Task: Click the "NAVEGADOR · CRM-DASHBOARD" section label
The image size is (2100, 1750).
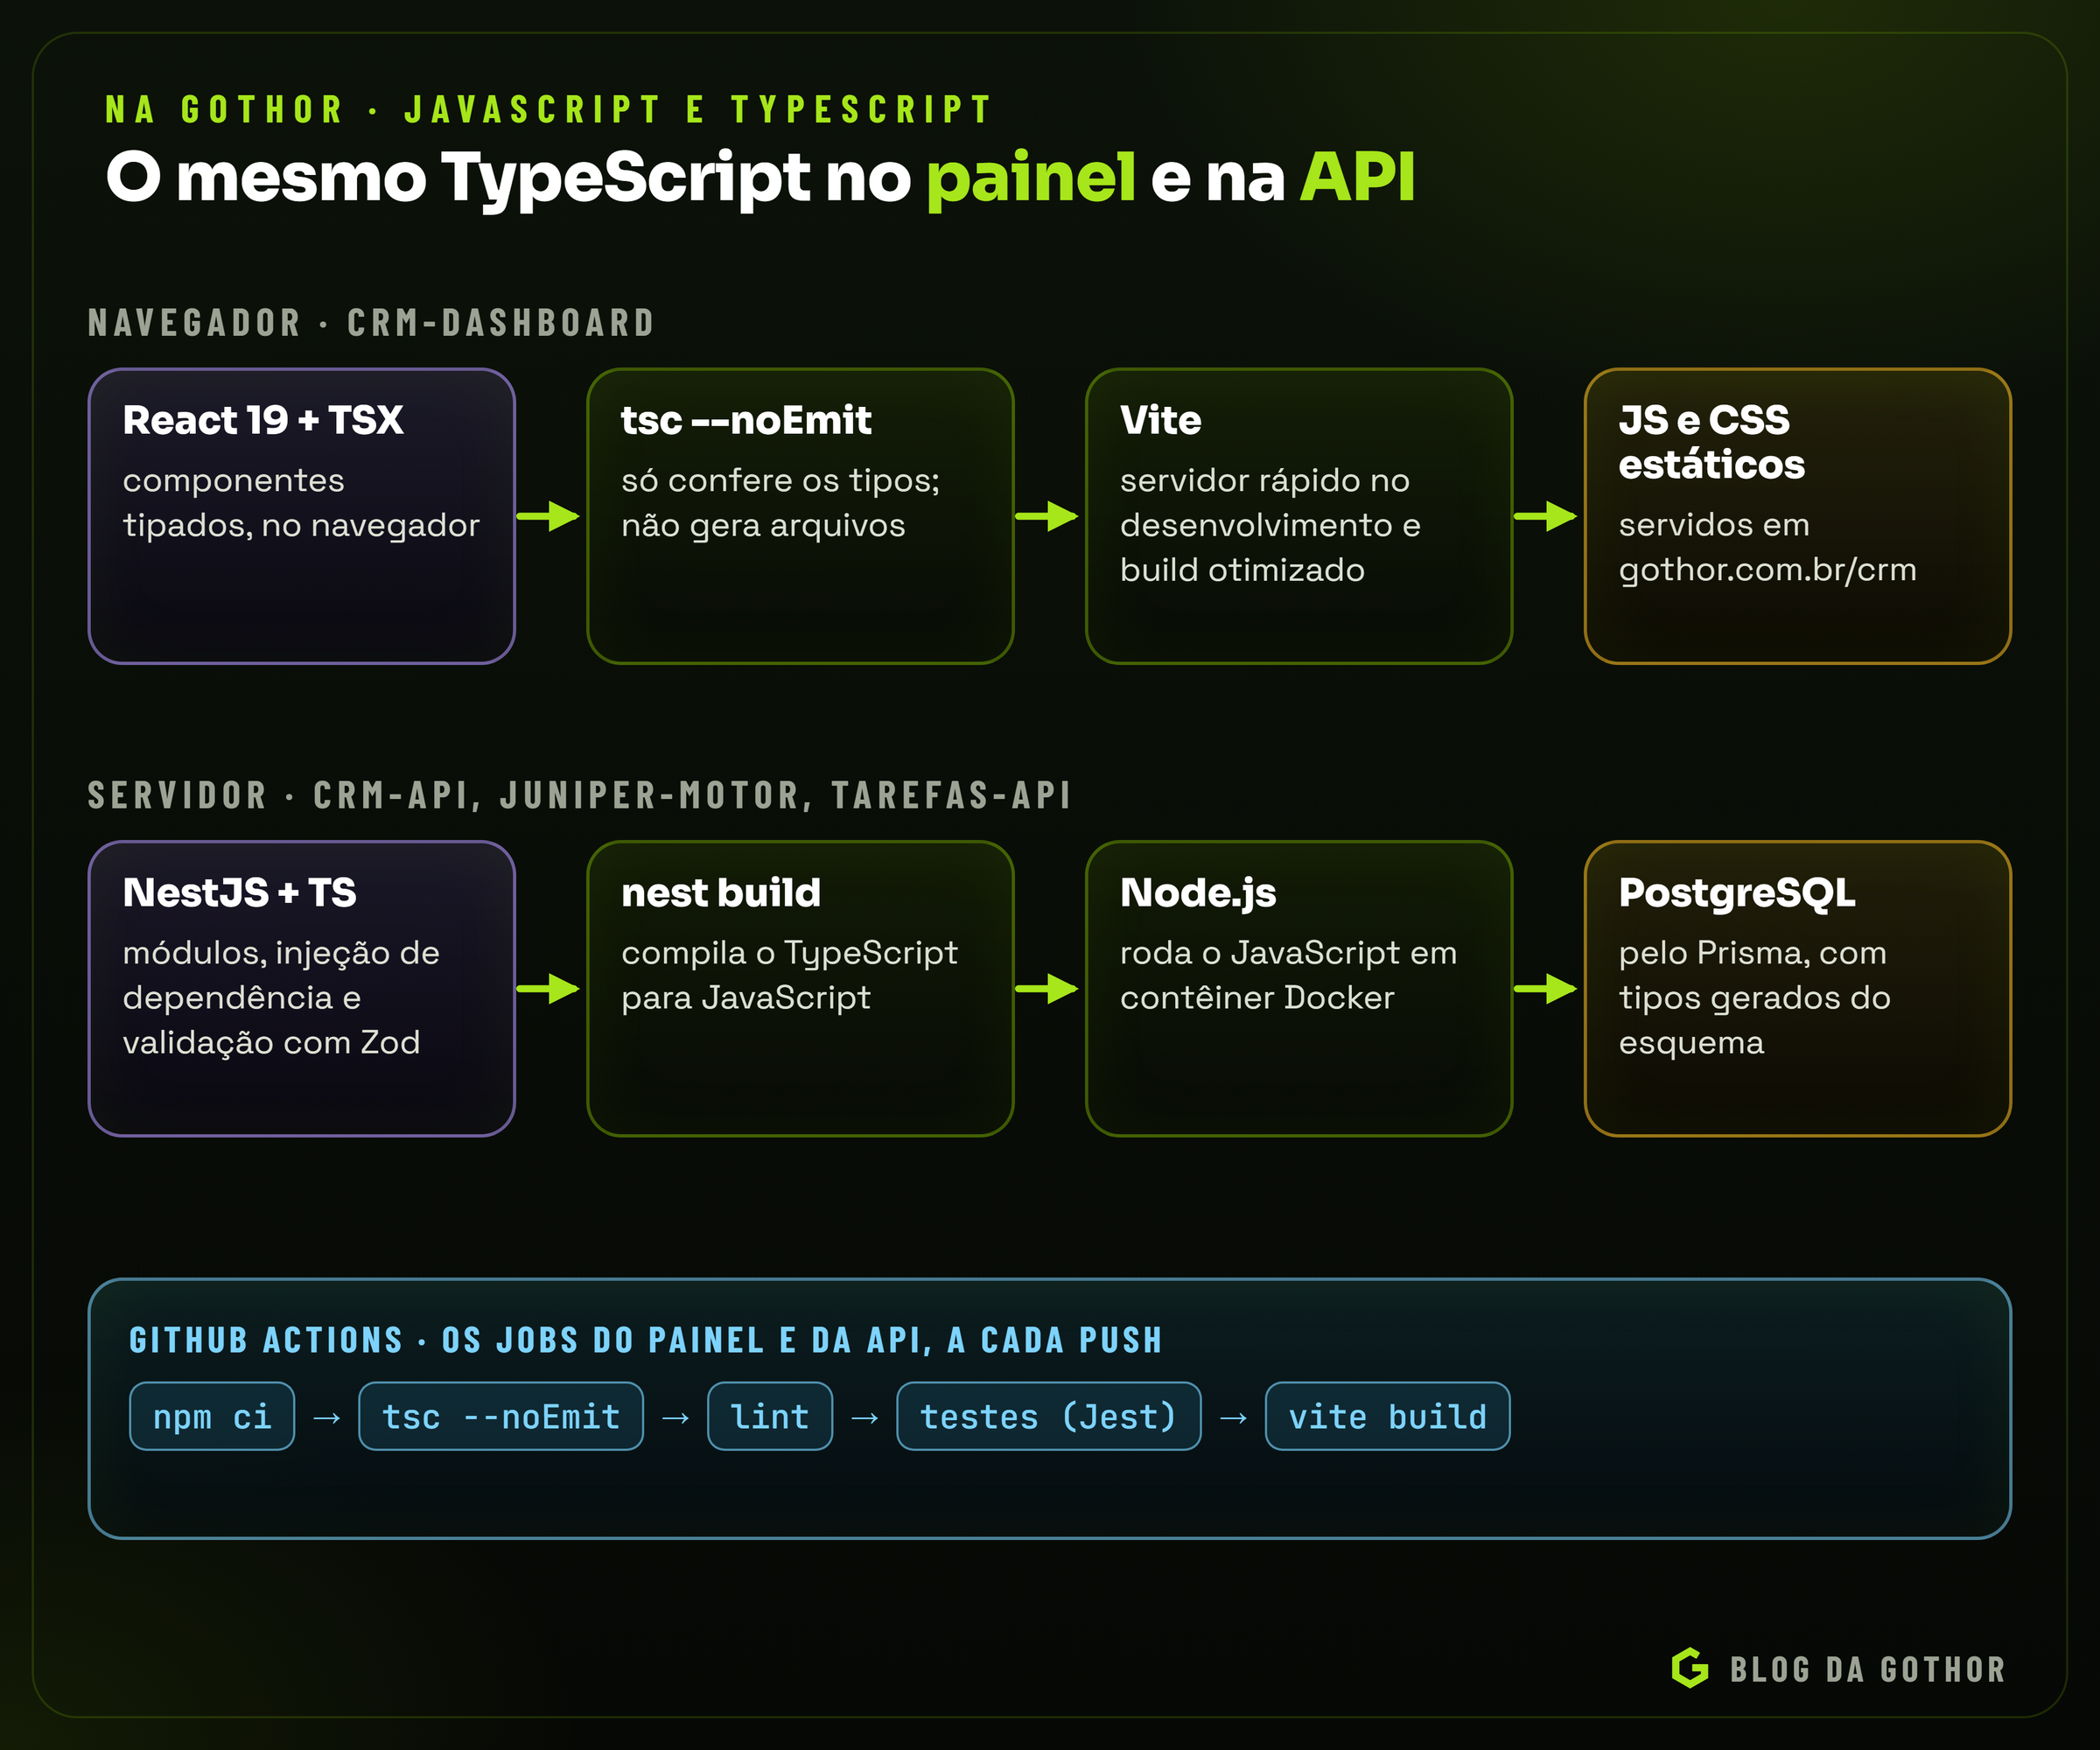Action: coord(371,322)
